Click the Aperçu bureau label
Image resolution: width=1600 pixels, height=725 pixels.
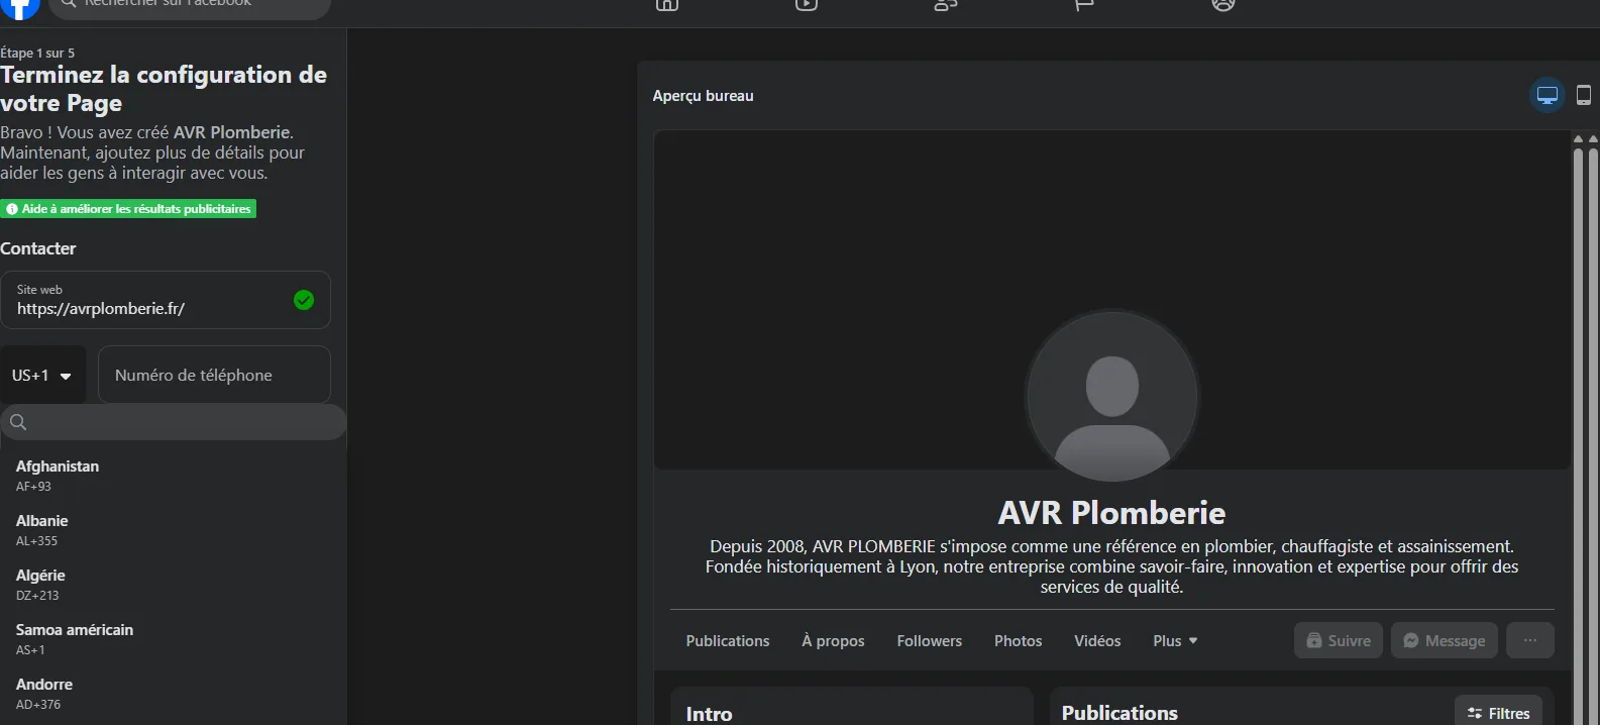tap(703, 96)
